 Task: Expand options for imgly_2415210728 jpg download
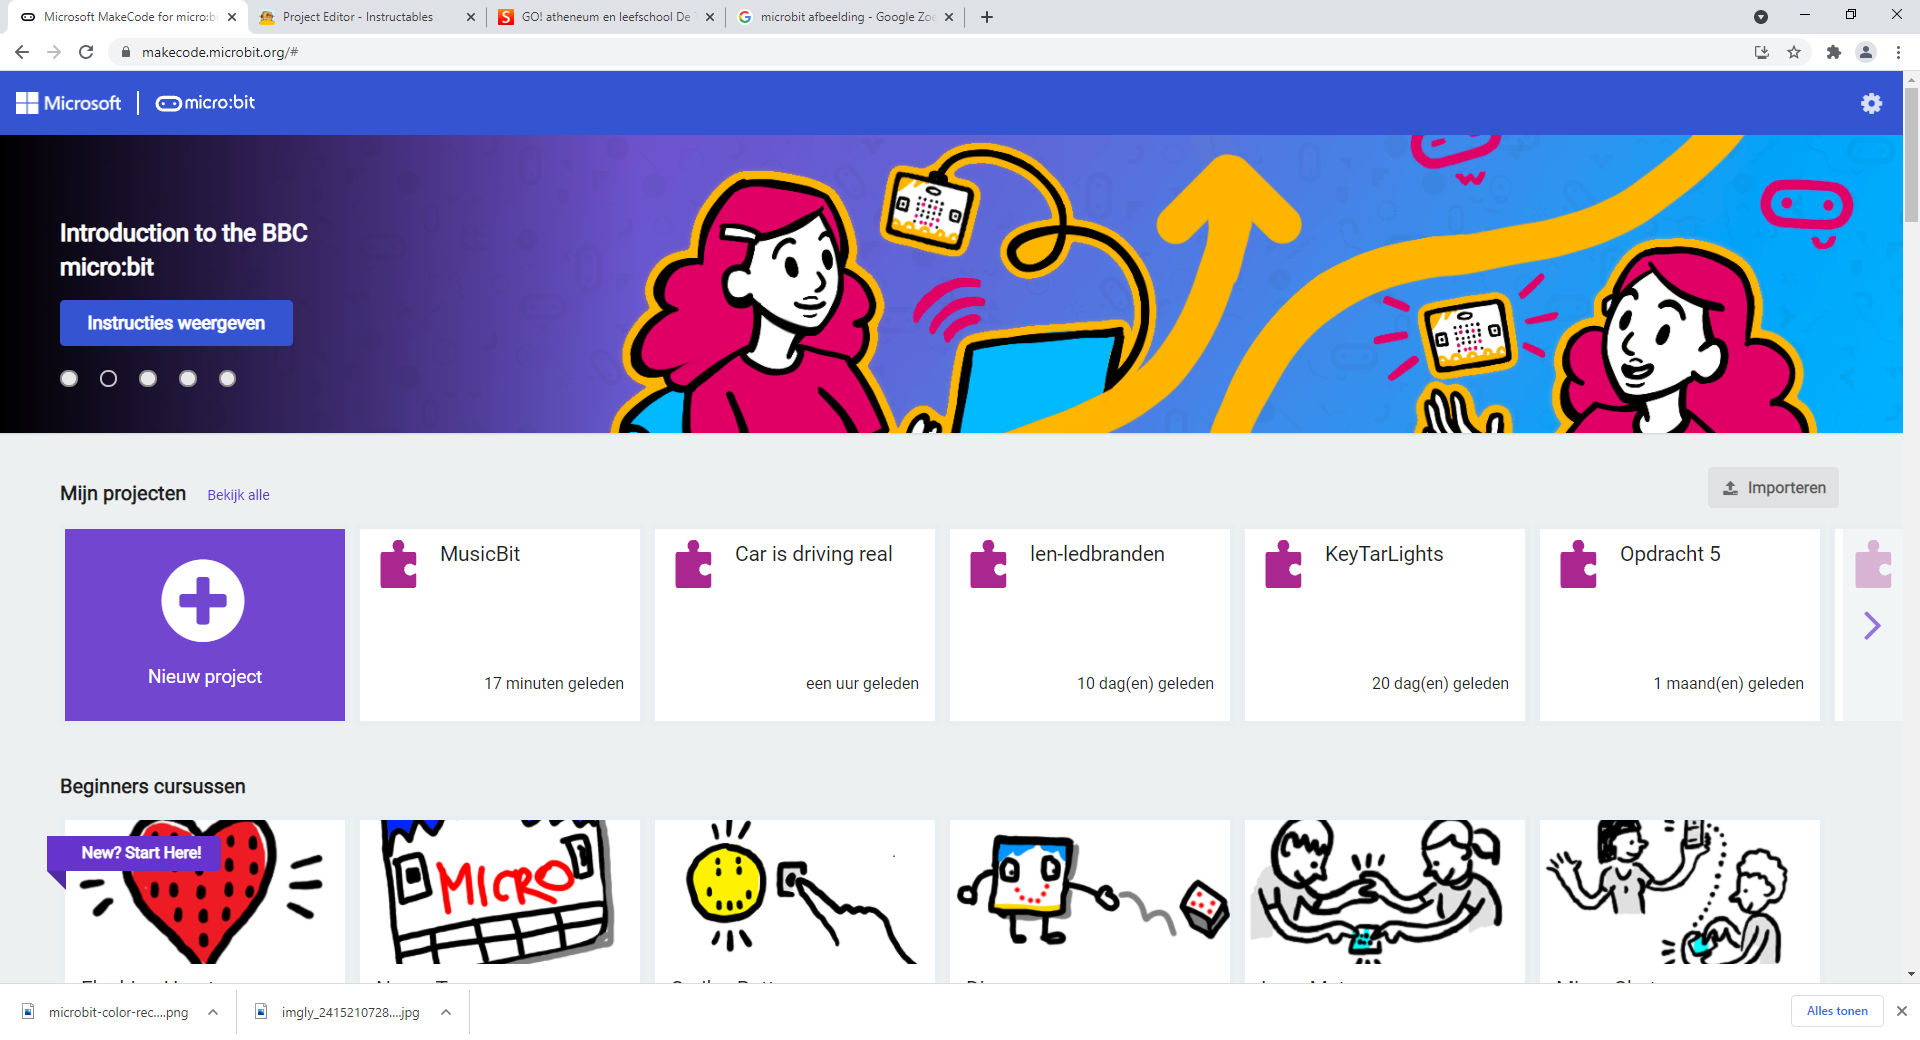446,1012
